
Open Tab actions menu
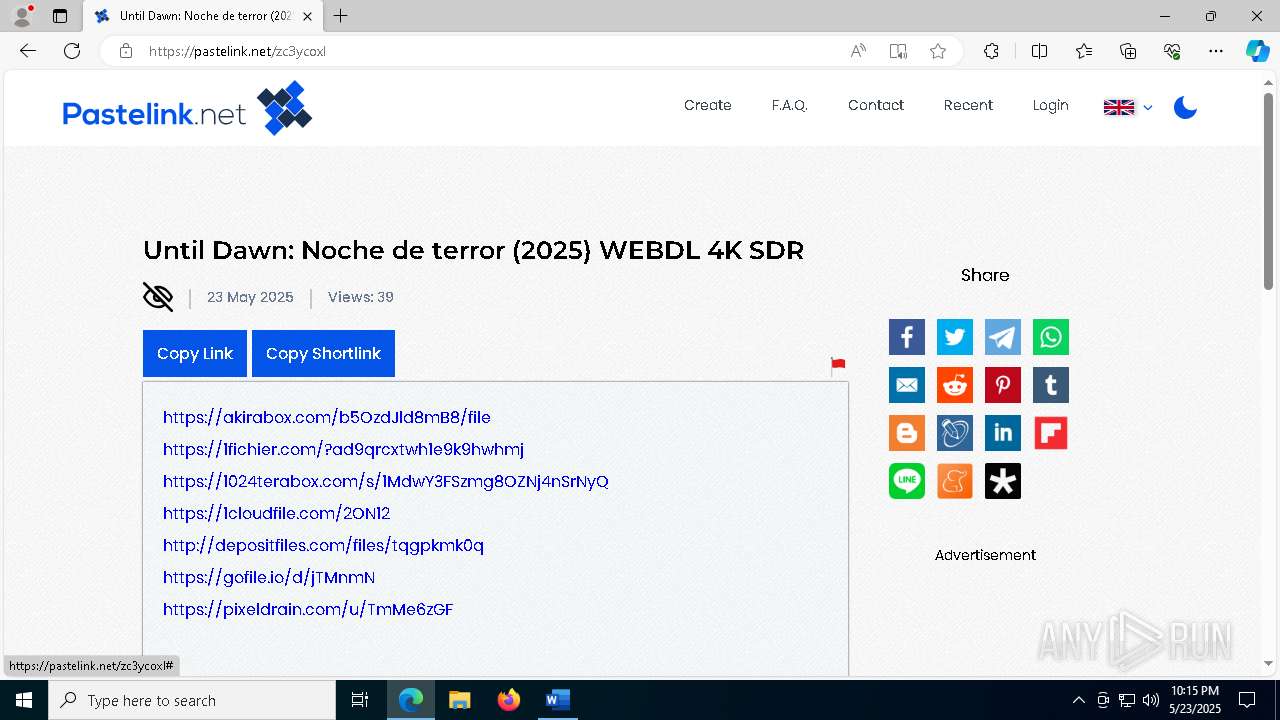click(60, 16)
